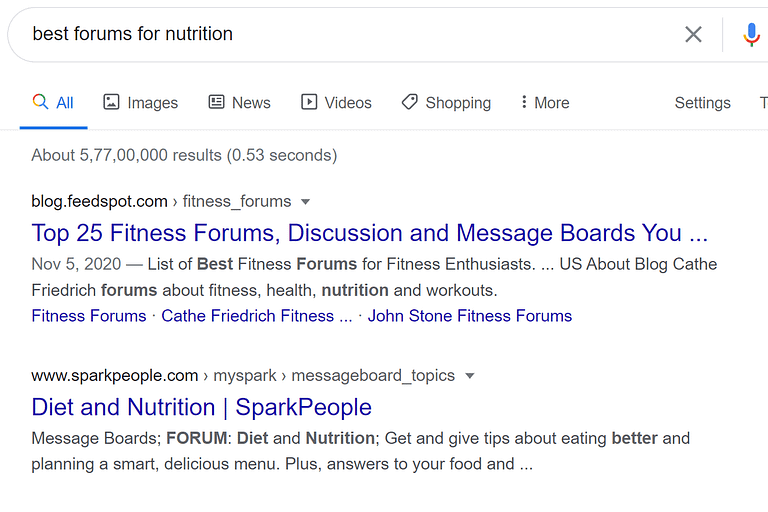Switch to the Images results tab
768x512 pixels.
click(x=141, y=102)
